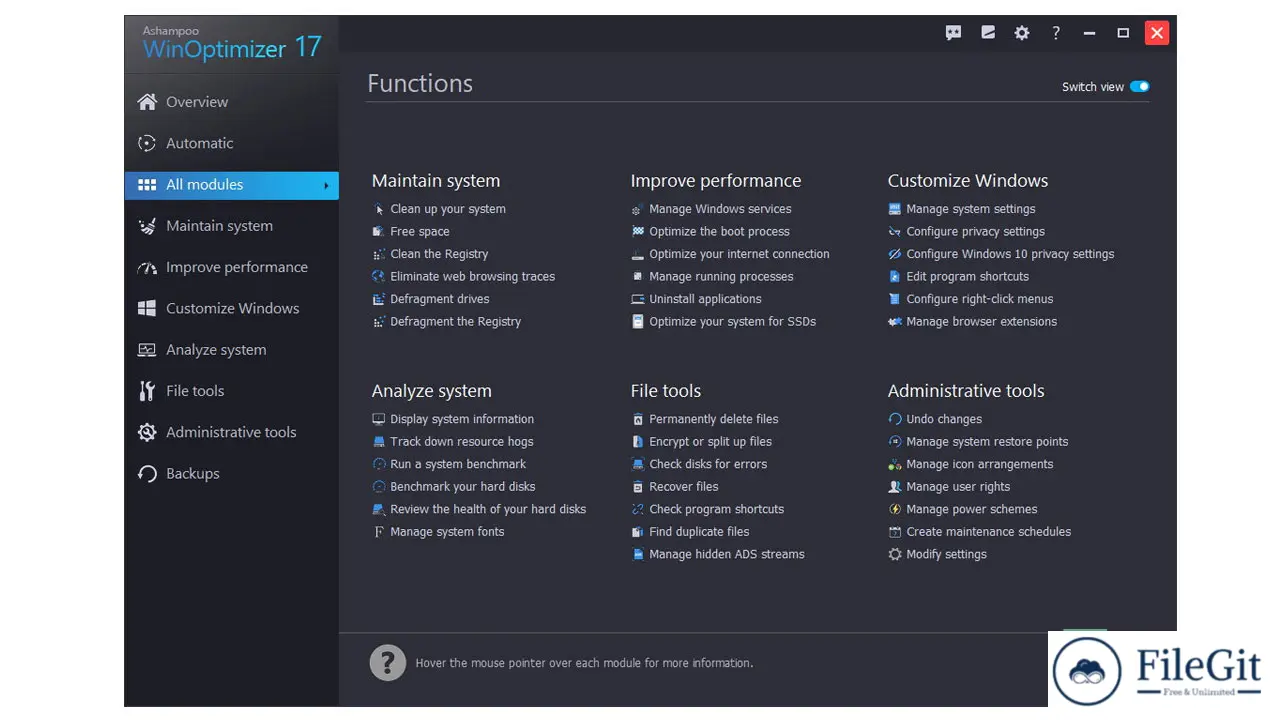Click the icon beside Manage Windows services
Viewport: 1280px width, 720px height.
[x=638, y=209]
